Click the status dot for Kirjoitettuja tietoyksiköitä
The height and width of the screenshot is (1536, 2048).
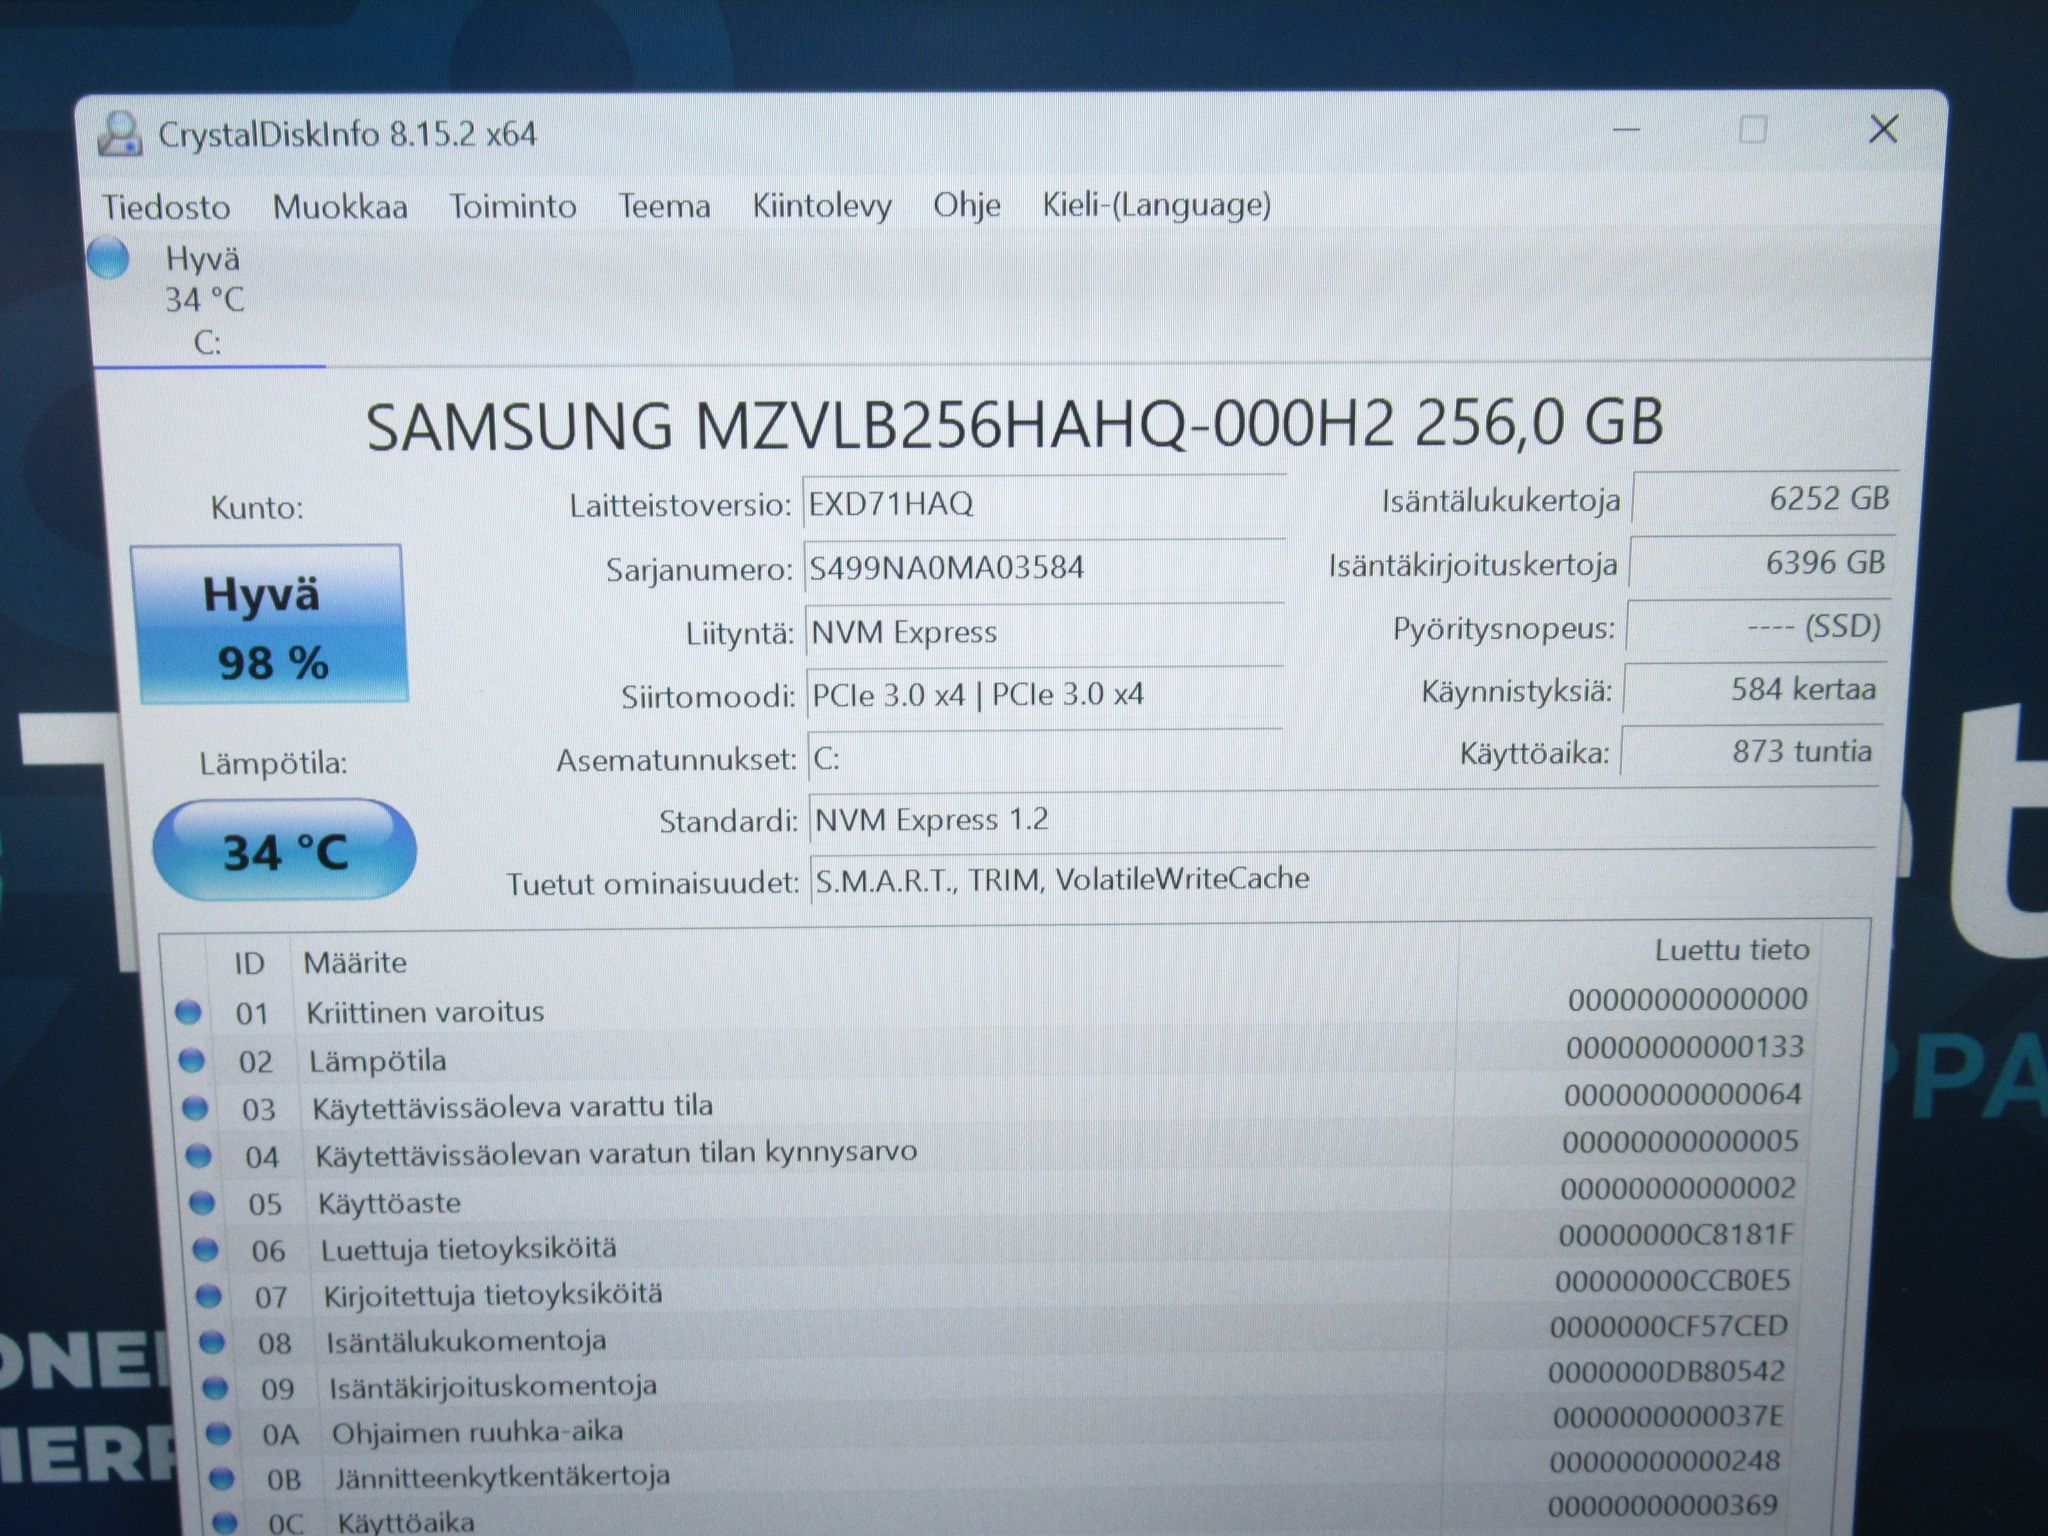[x=208, y=1297]
